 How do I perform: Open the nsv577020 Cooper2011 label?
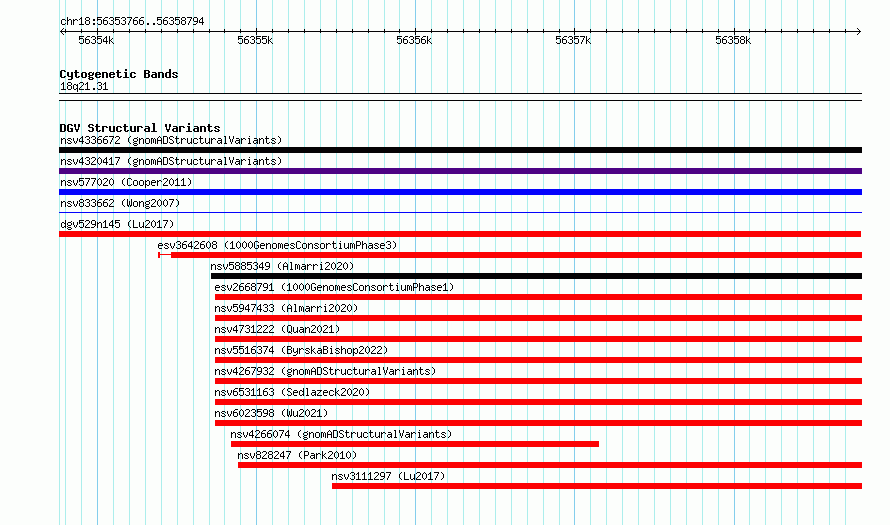[x=126, y=182]
